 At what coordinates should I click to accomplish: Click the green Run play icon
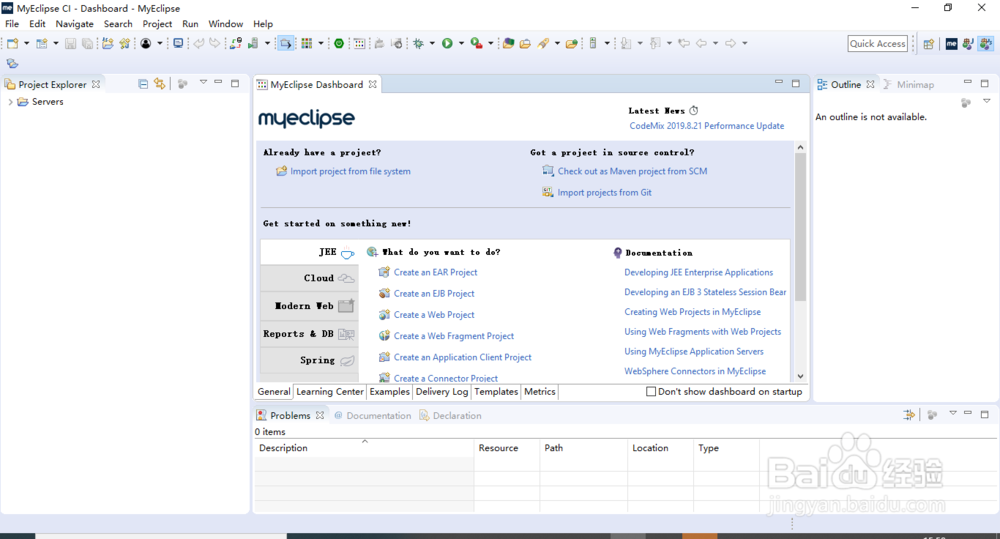coord(447,43)
